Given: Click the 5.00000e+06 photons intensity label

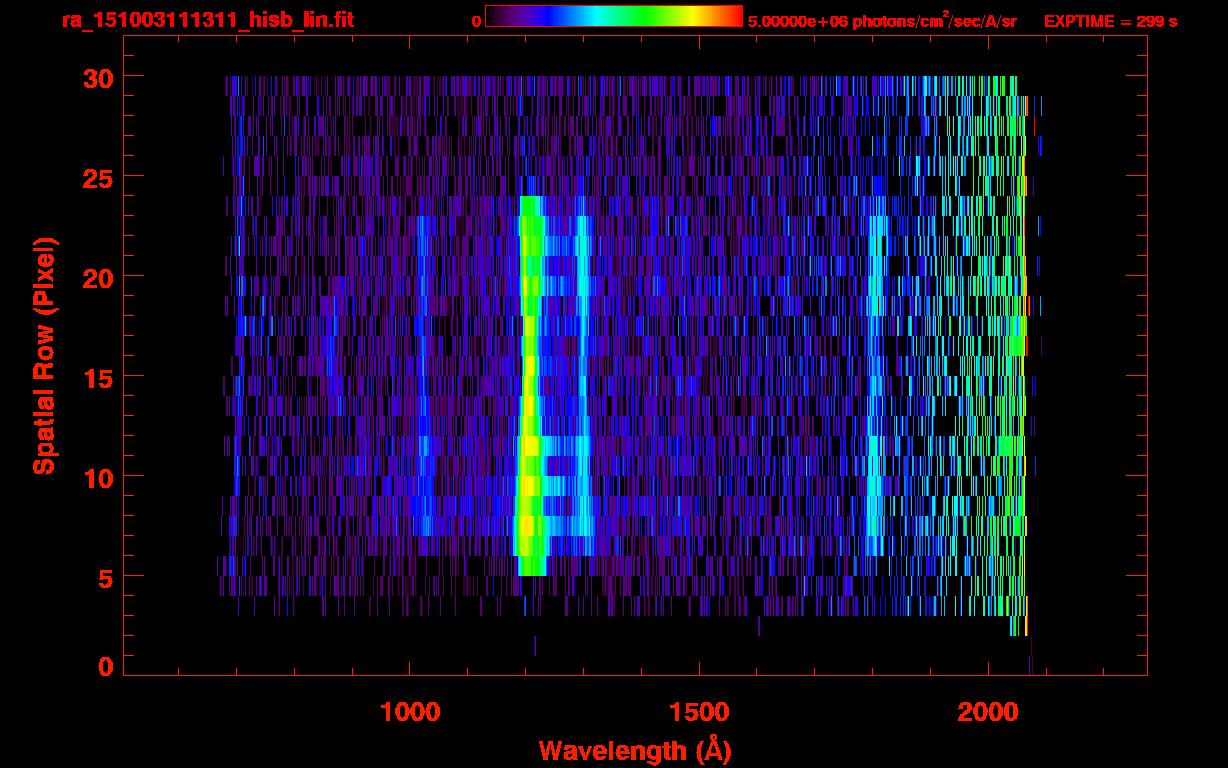Looking at the screenshot, I should click(x=881, y=21).
